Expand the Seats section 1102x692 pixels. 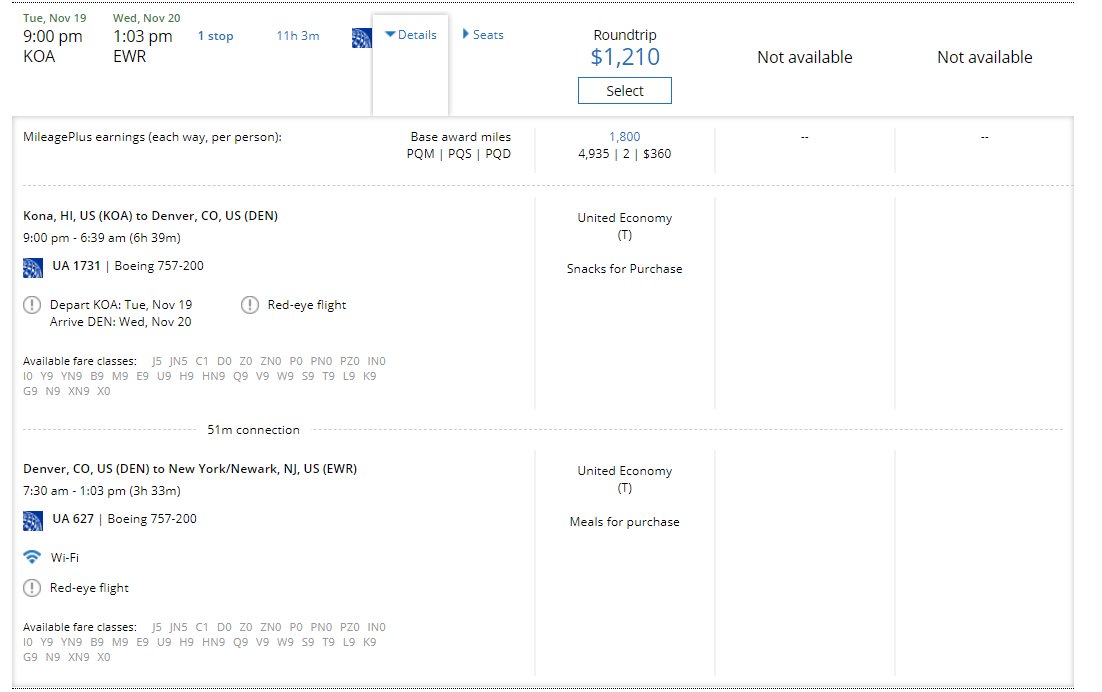point(483,34)
